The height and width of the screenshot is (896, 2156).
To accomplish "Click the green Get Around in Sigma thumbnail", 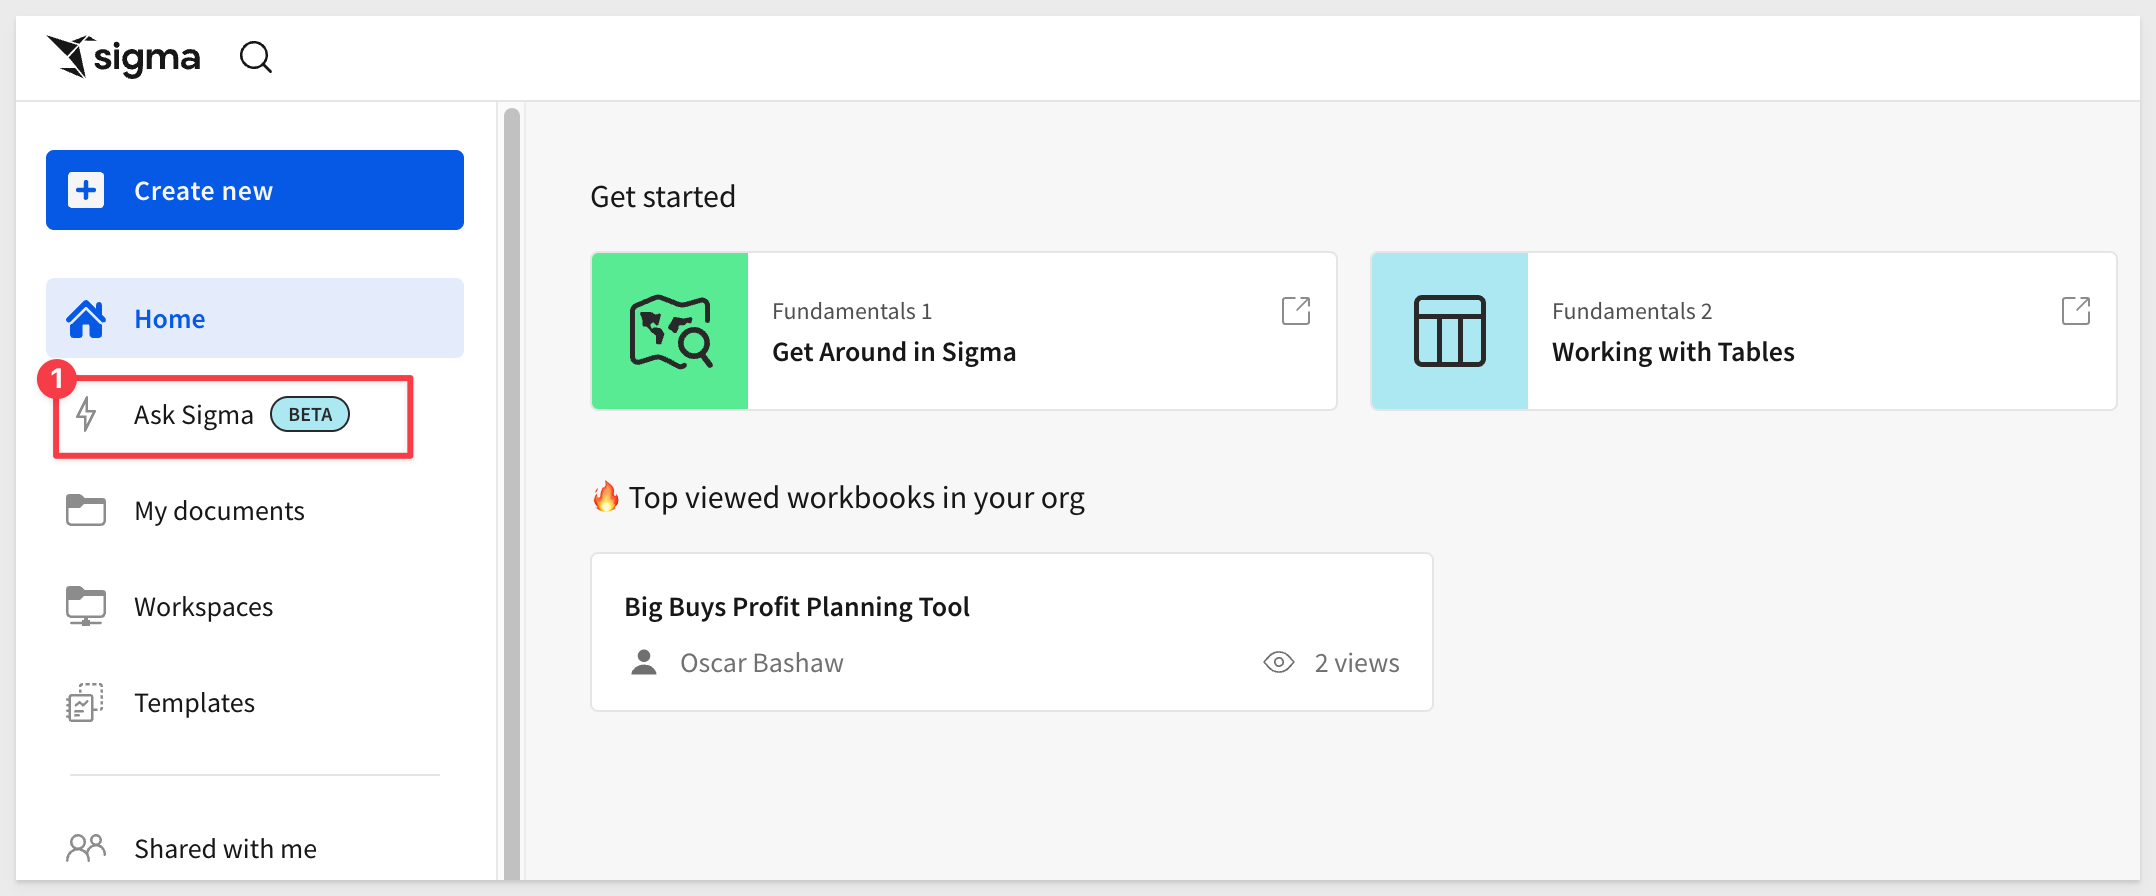I will (670, 331).
